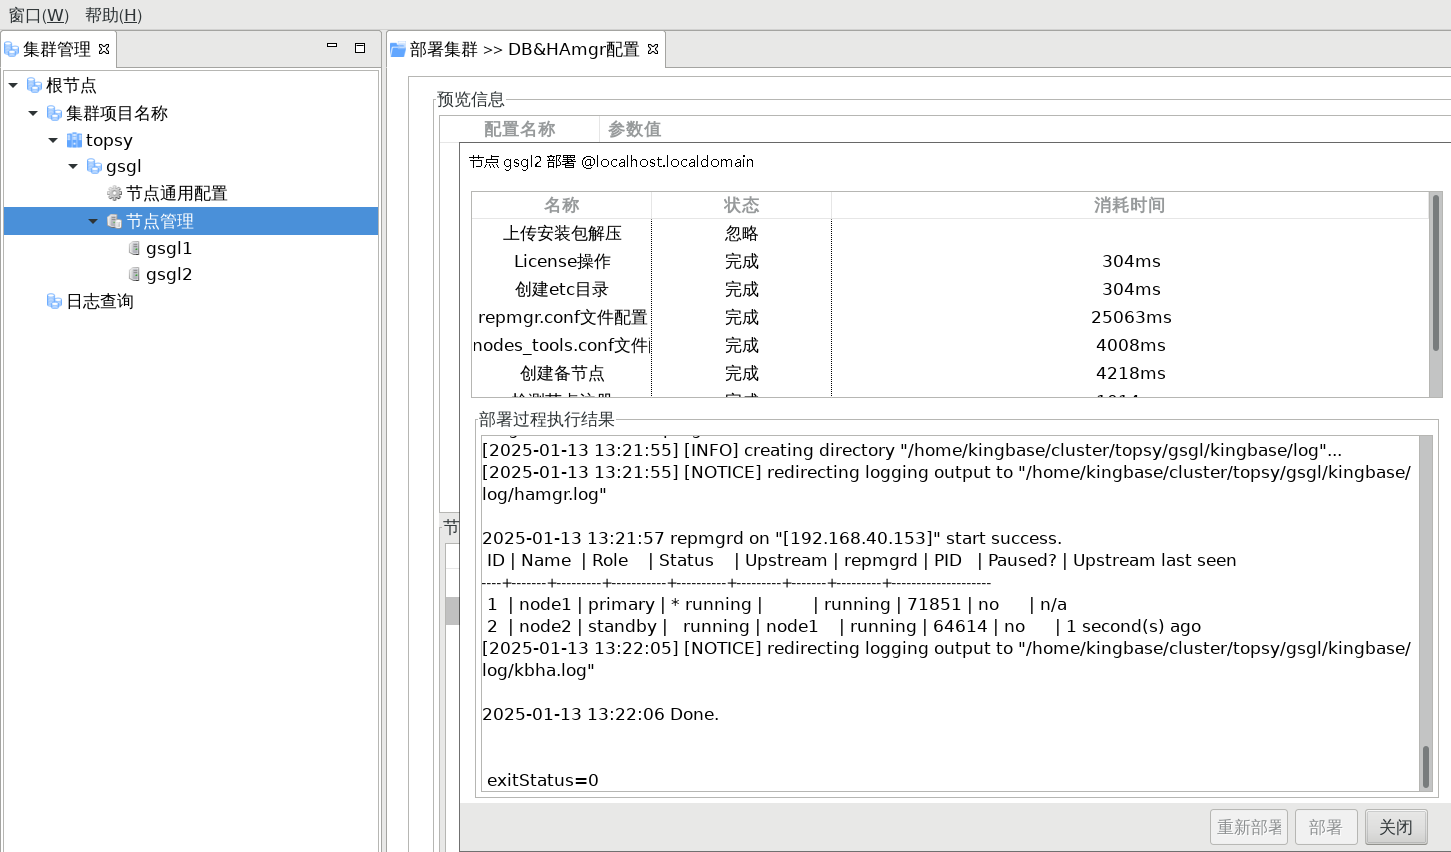Maximize the 集群管理 panel
Viewport: 1451px width, 852px height.
click(x=360, y=47)
